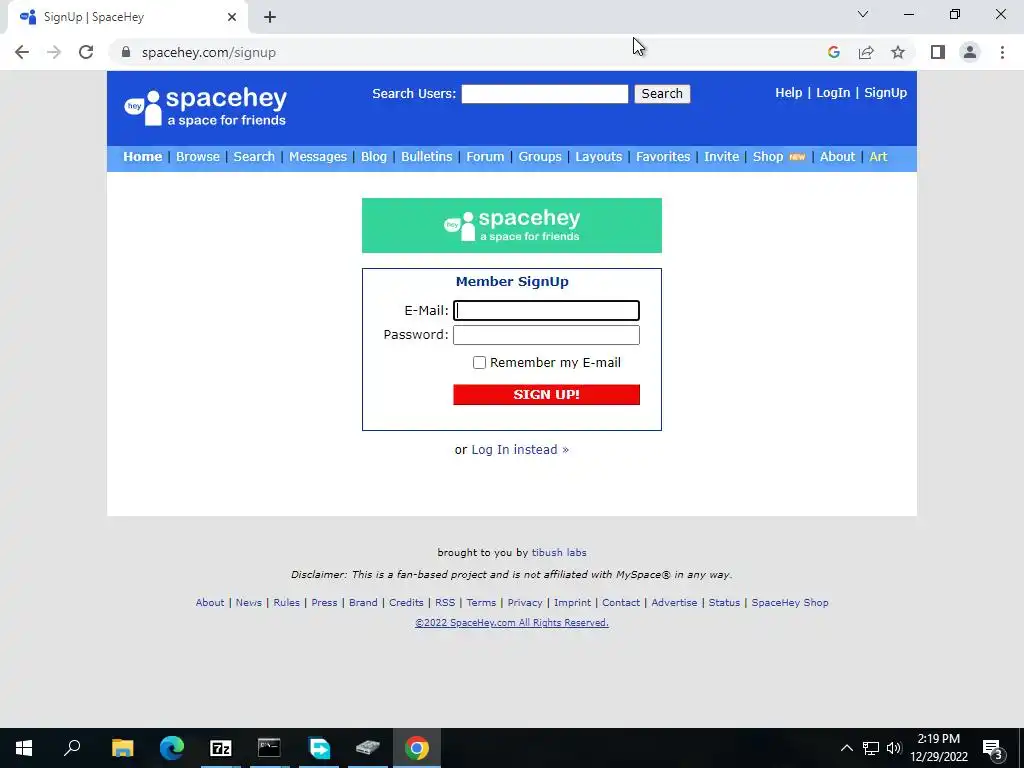The image size is (1024, 768).
Task: Click the padlock site info icon
Action: pyautogui.click(x=126, y=52)
